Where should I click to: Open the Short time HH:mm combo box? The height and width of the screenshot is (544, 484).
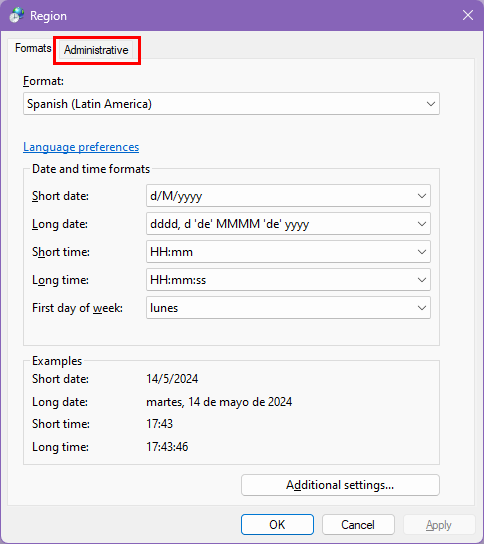(288, 252)
